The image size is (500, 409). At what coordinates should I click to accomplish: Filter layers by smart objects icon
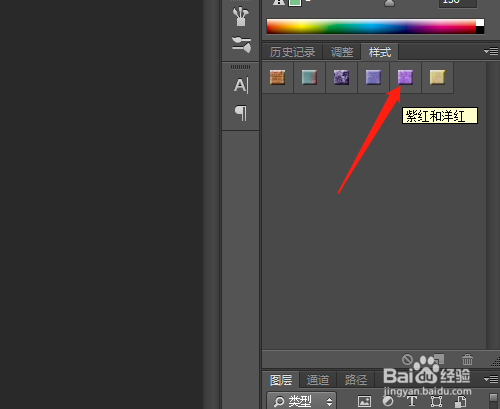click(461, 401)
